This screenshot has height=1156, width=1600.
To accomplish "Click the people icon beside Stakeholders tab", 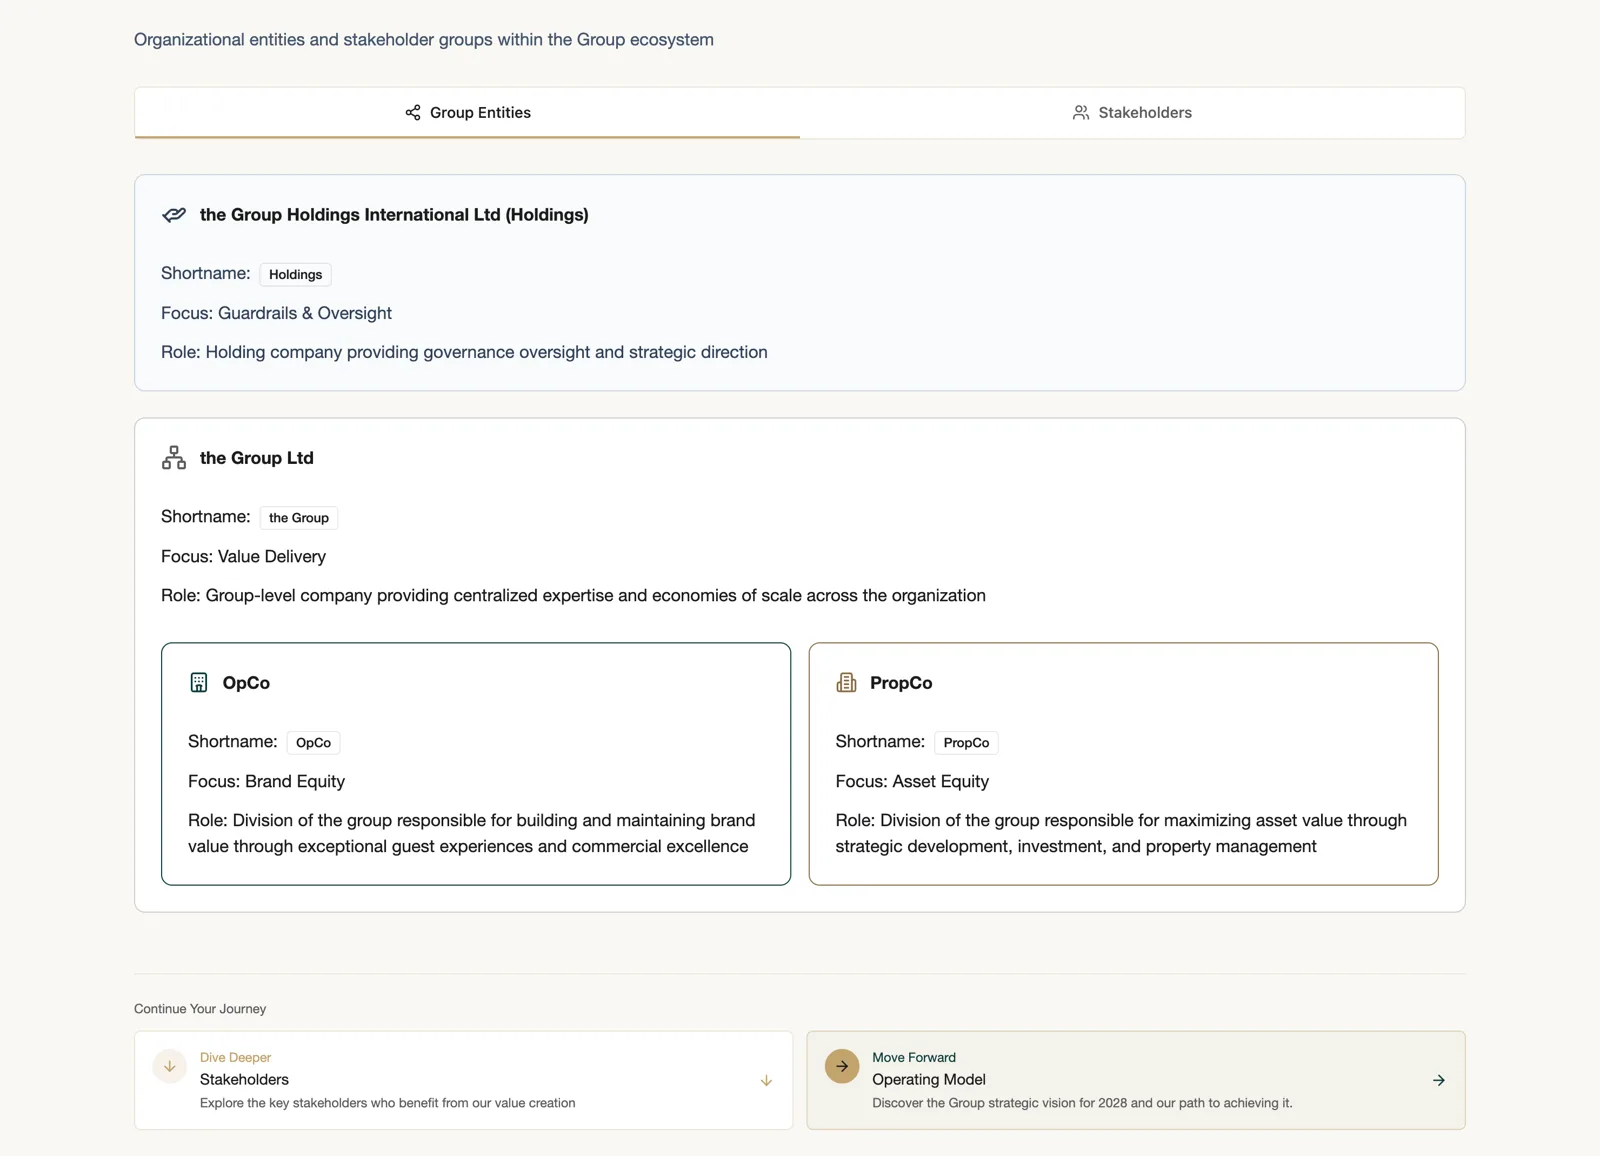I will (x=1081, y=113).
